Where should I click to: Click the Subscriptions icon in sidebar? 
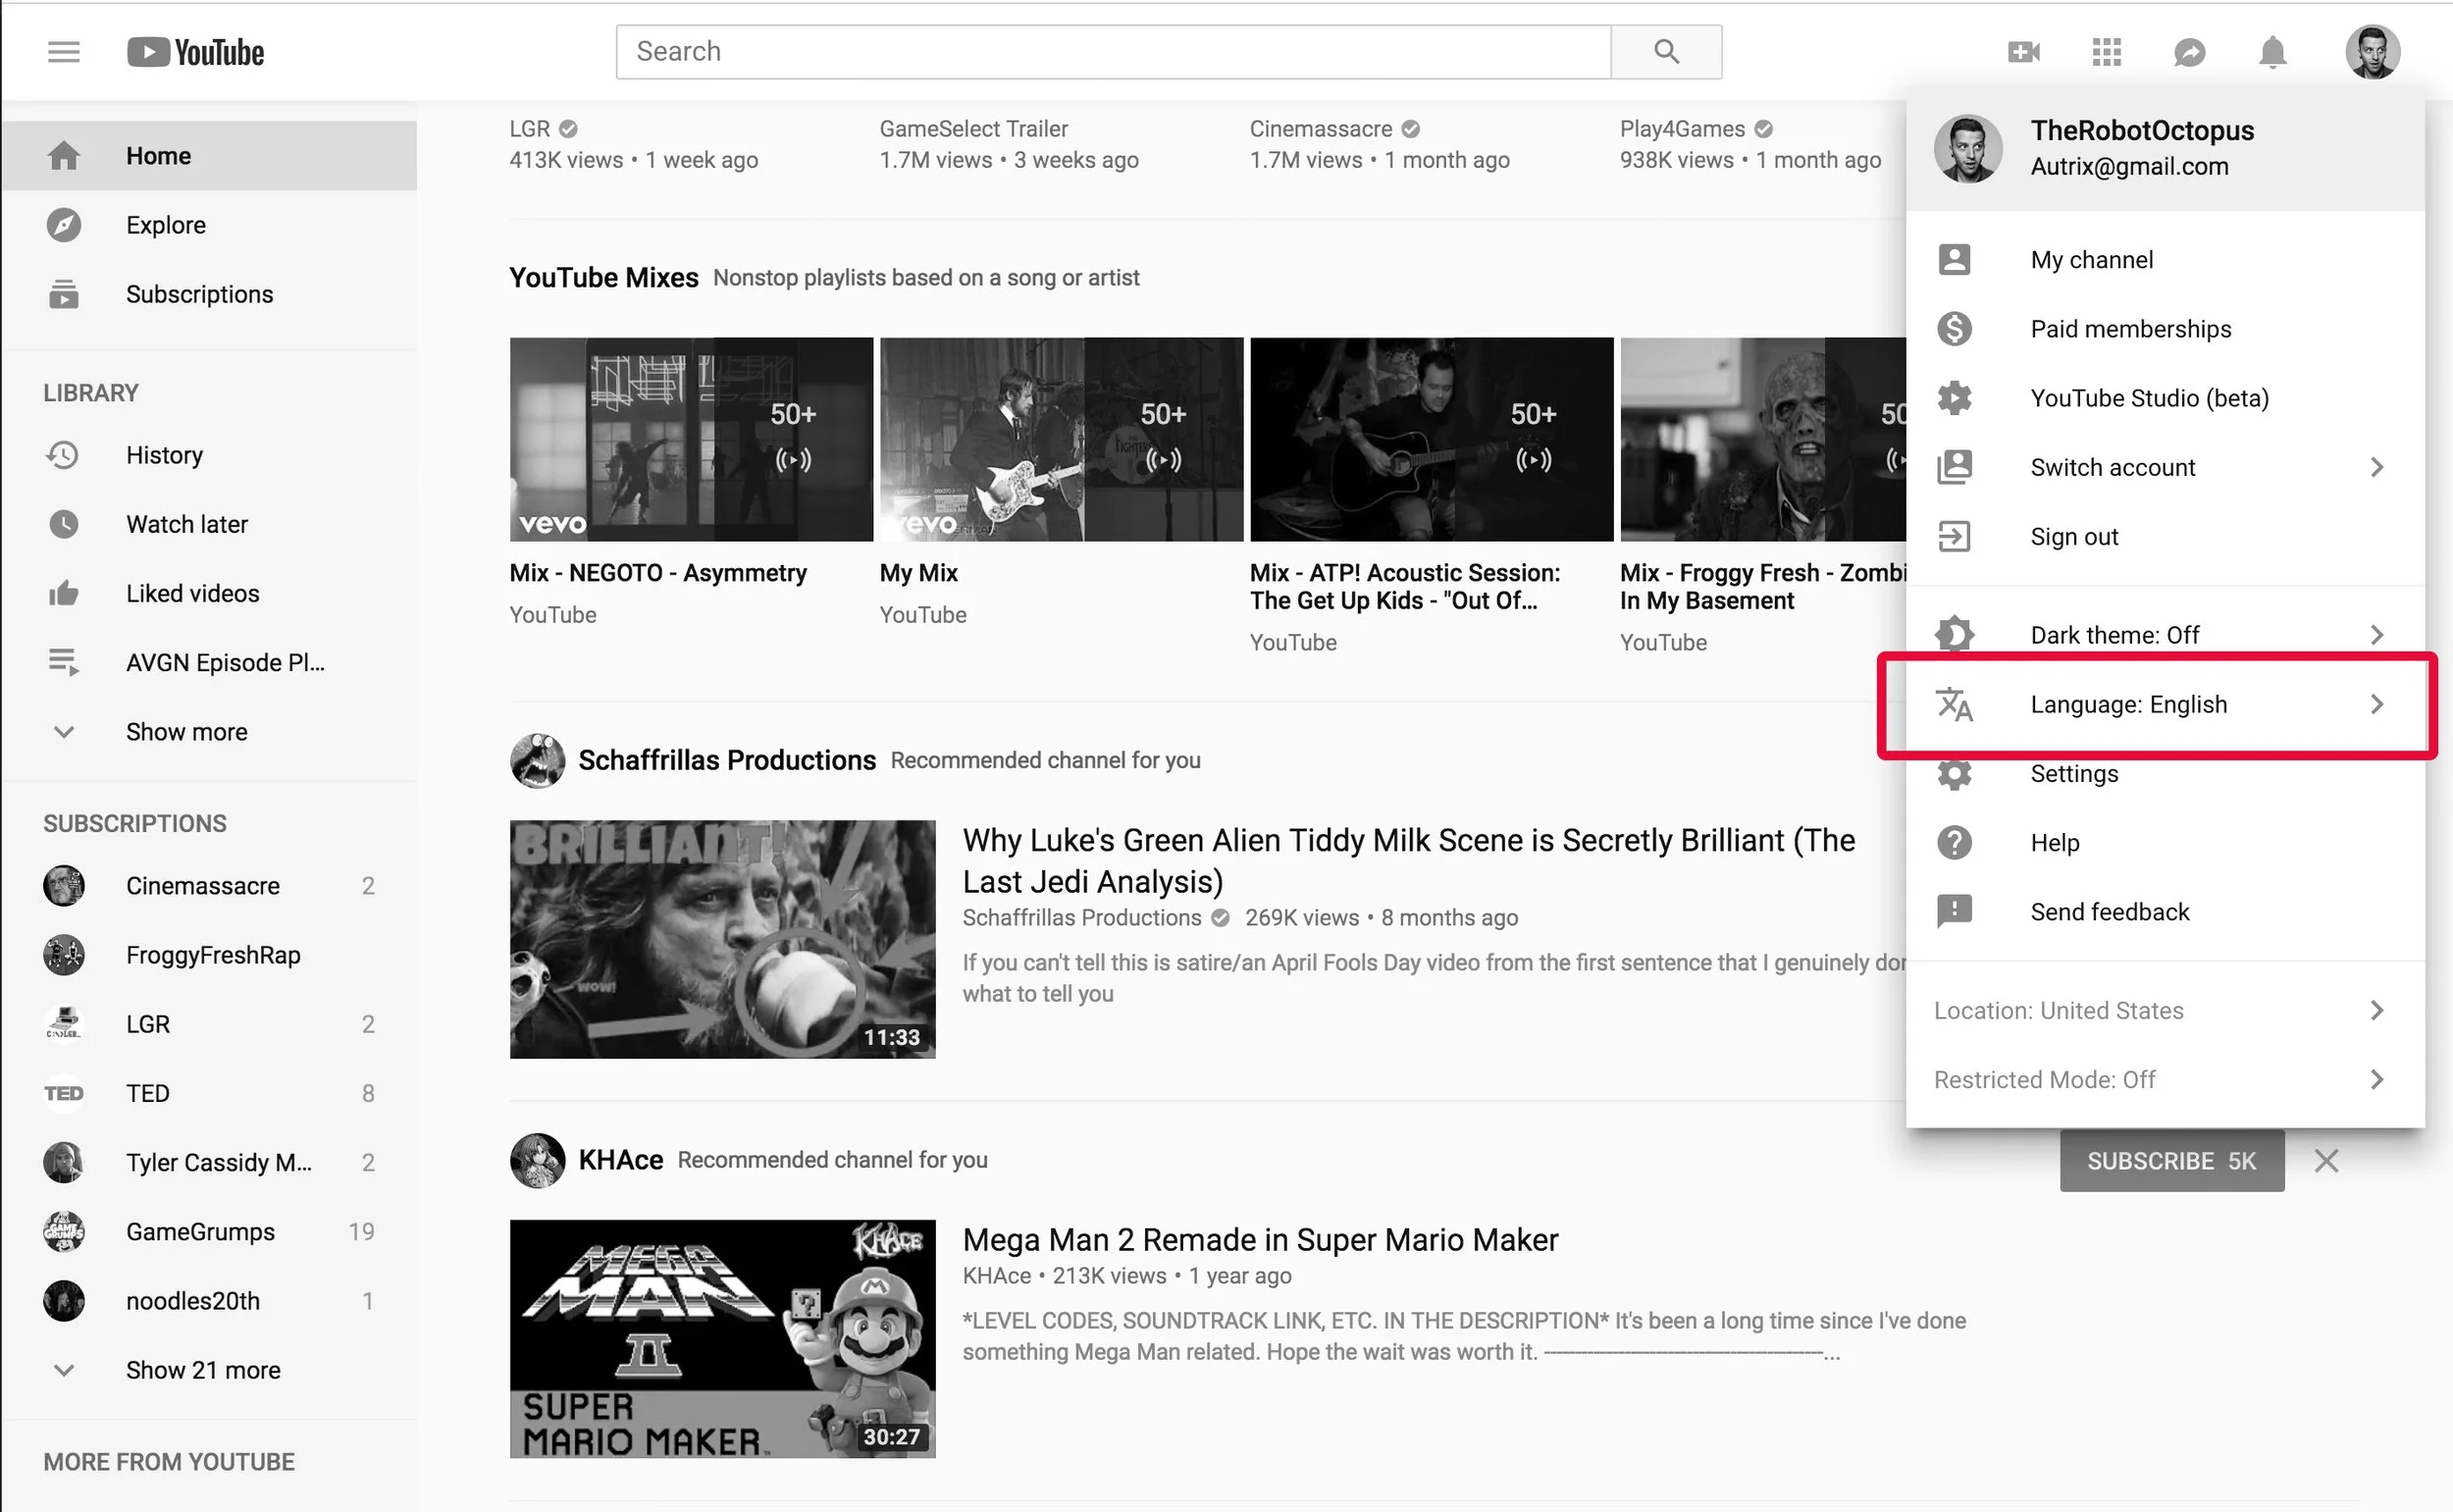coord(64,294)
